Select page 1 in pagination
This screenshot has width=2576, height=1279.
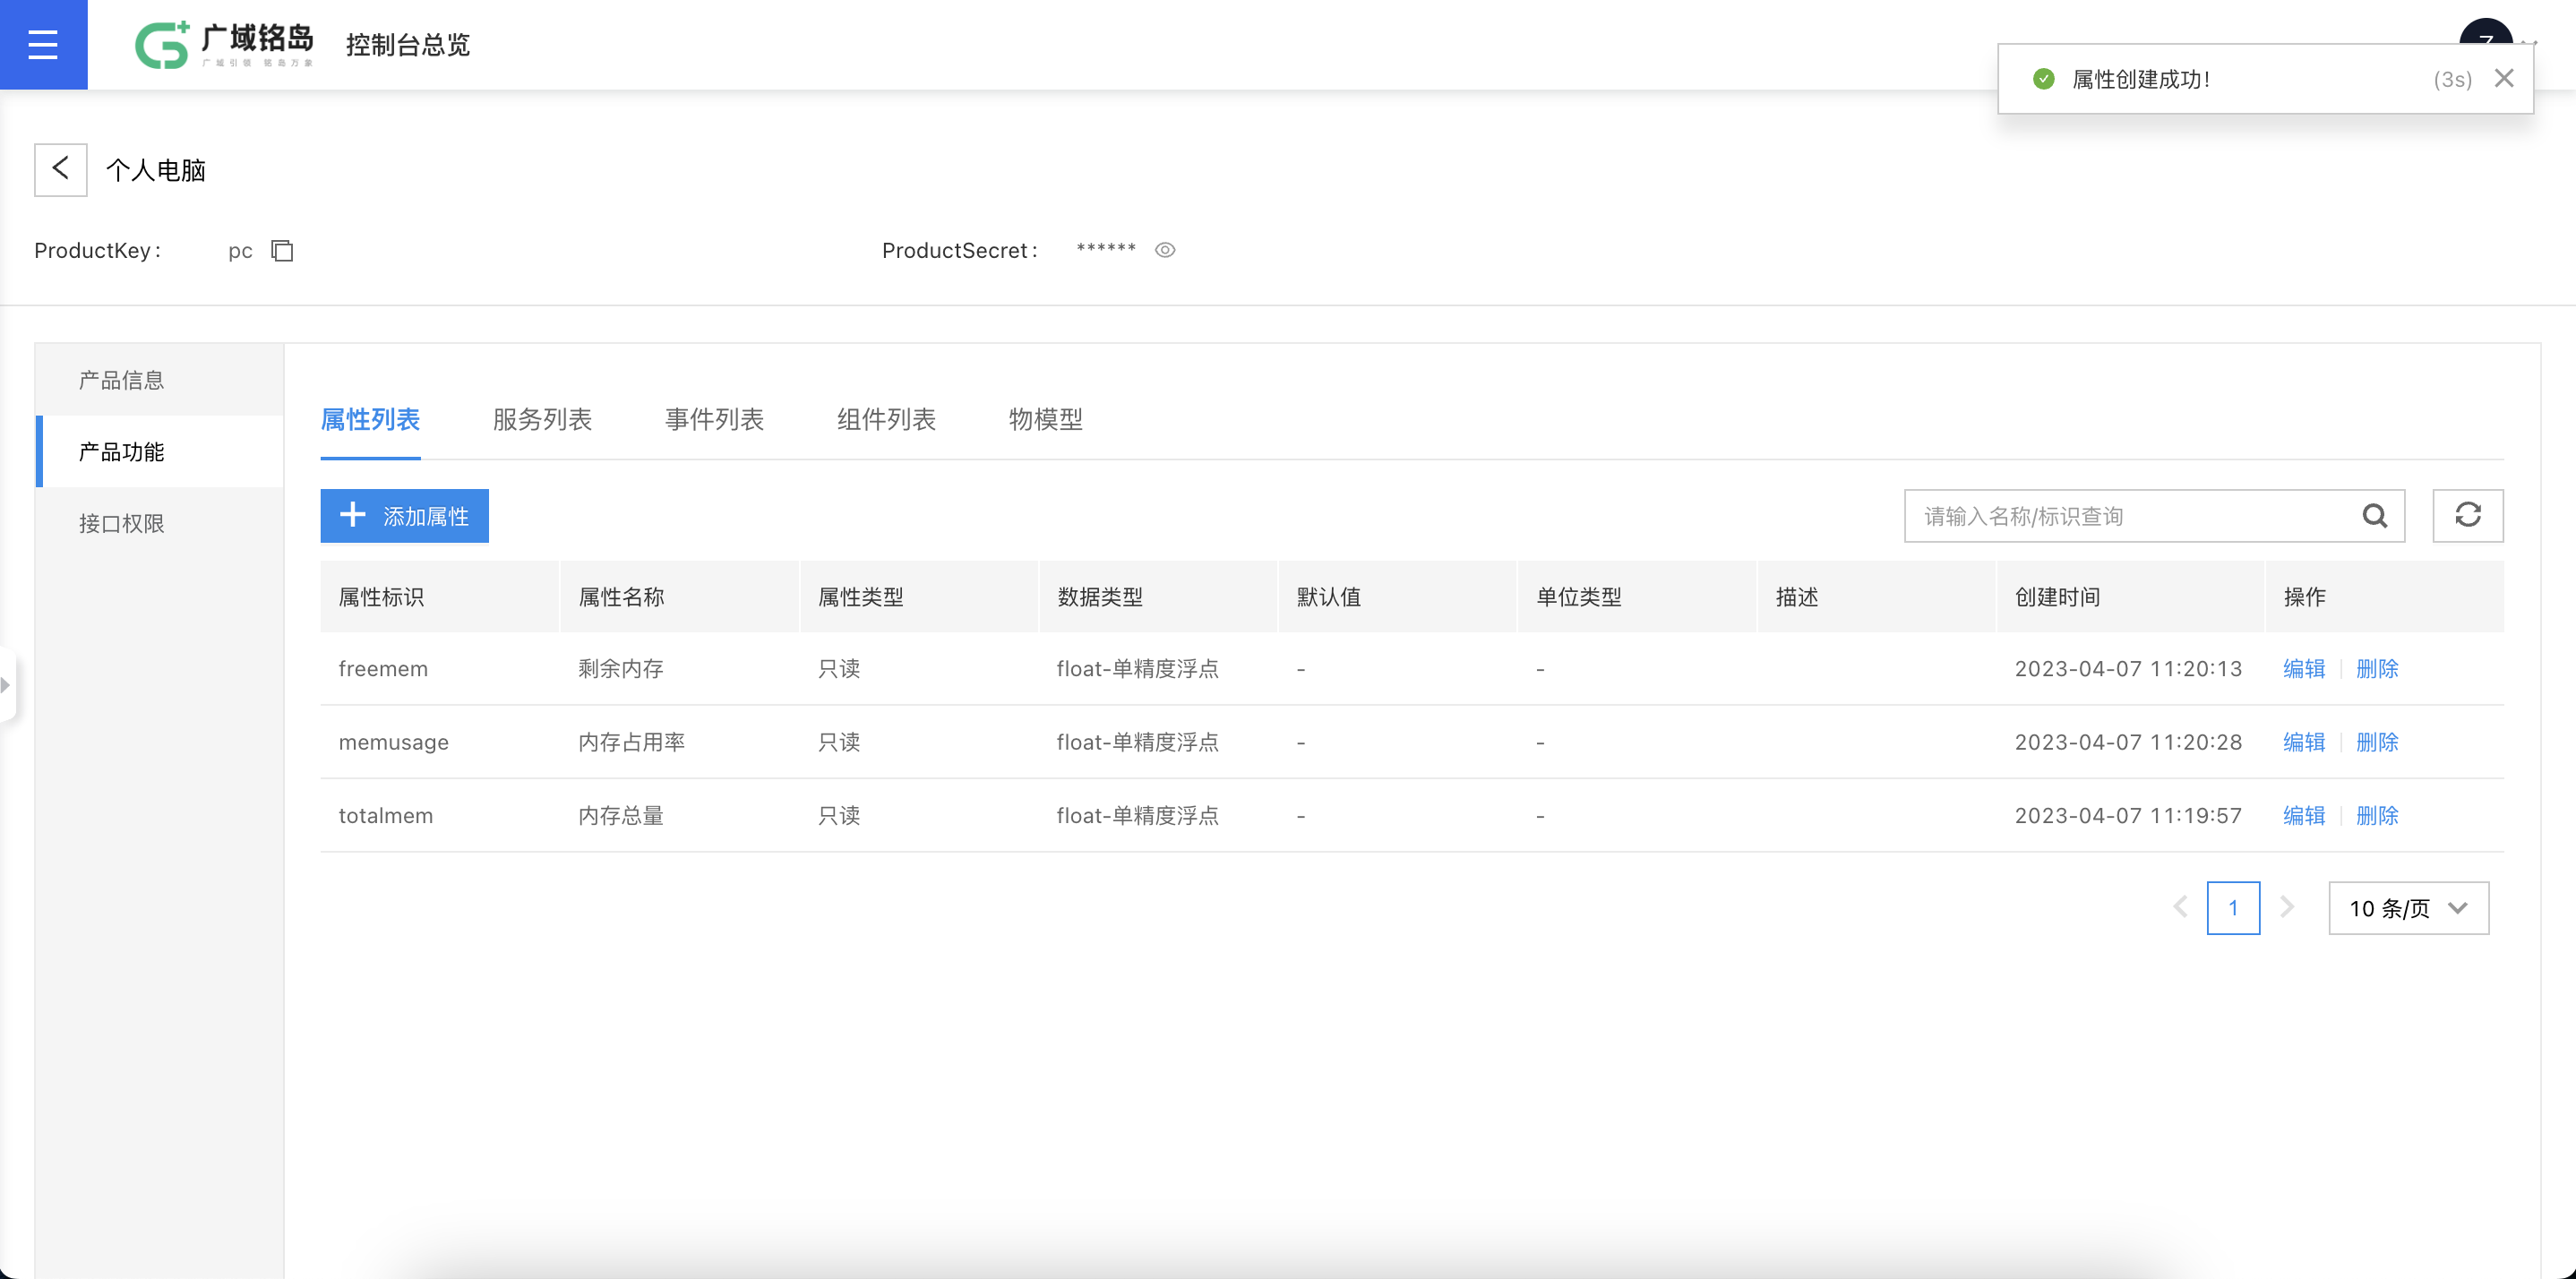pos(2233,907)
